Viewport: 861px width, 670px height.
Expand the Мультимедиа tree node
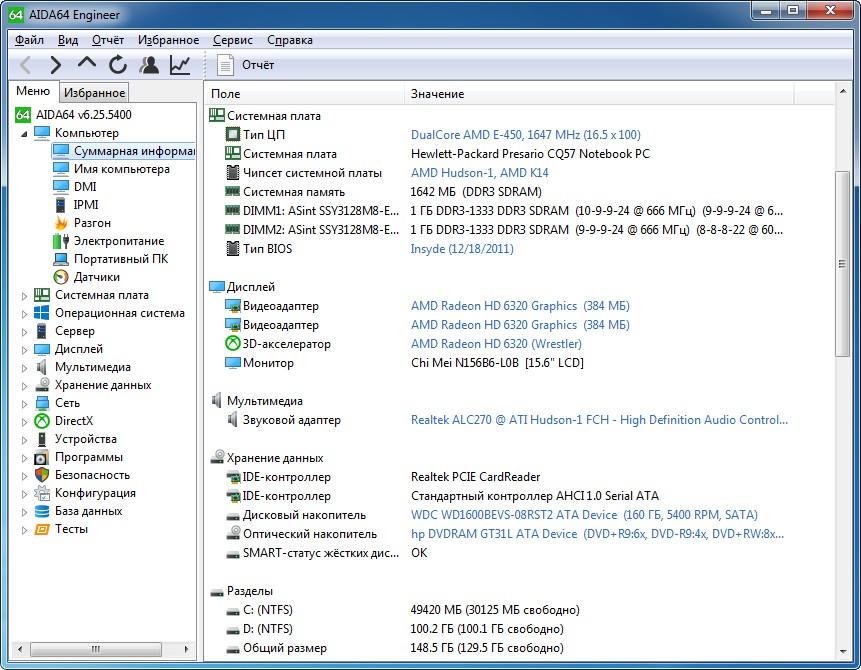24,367
